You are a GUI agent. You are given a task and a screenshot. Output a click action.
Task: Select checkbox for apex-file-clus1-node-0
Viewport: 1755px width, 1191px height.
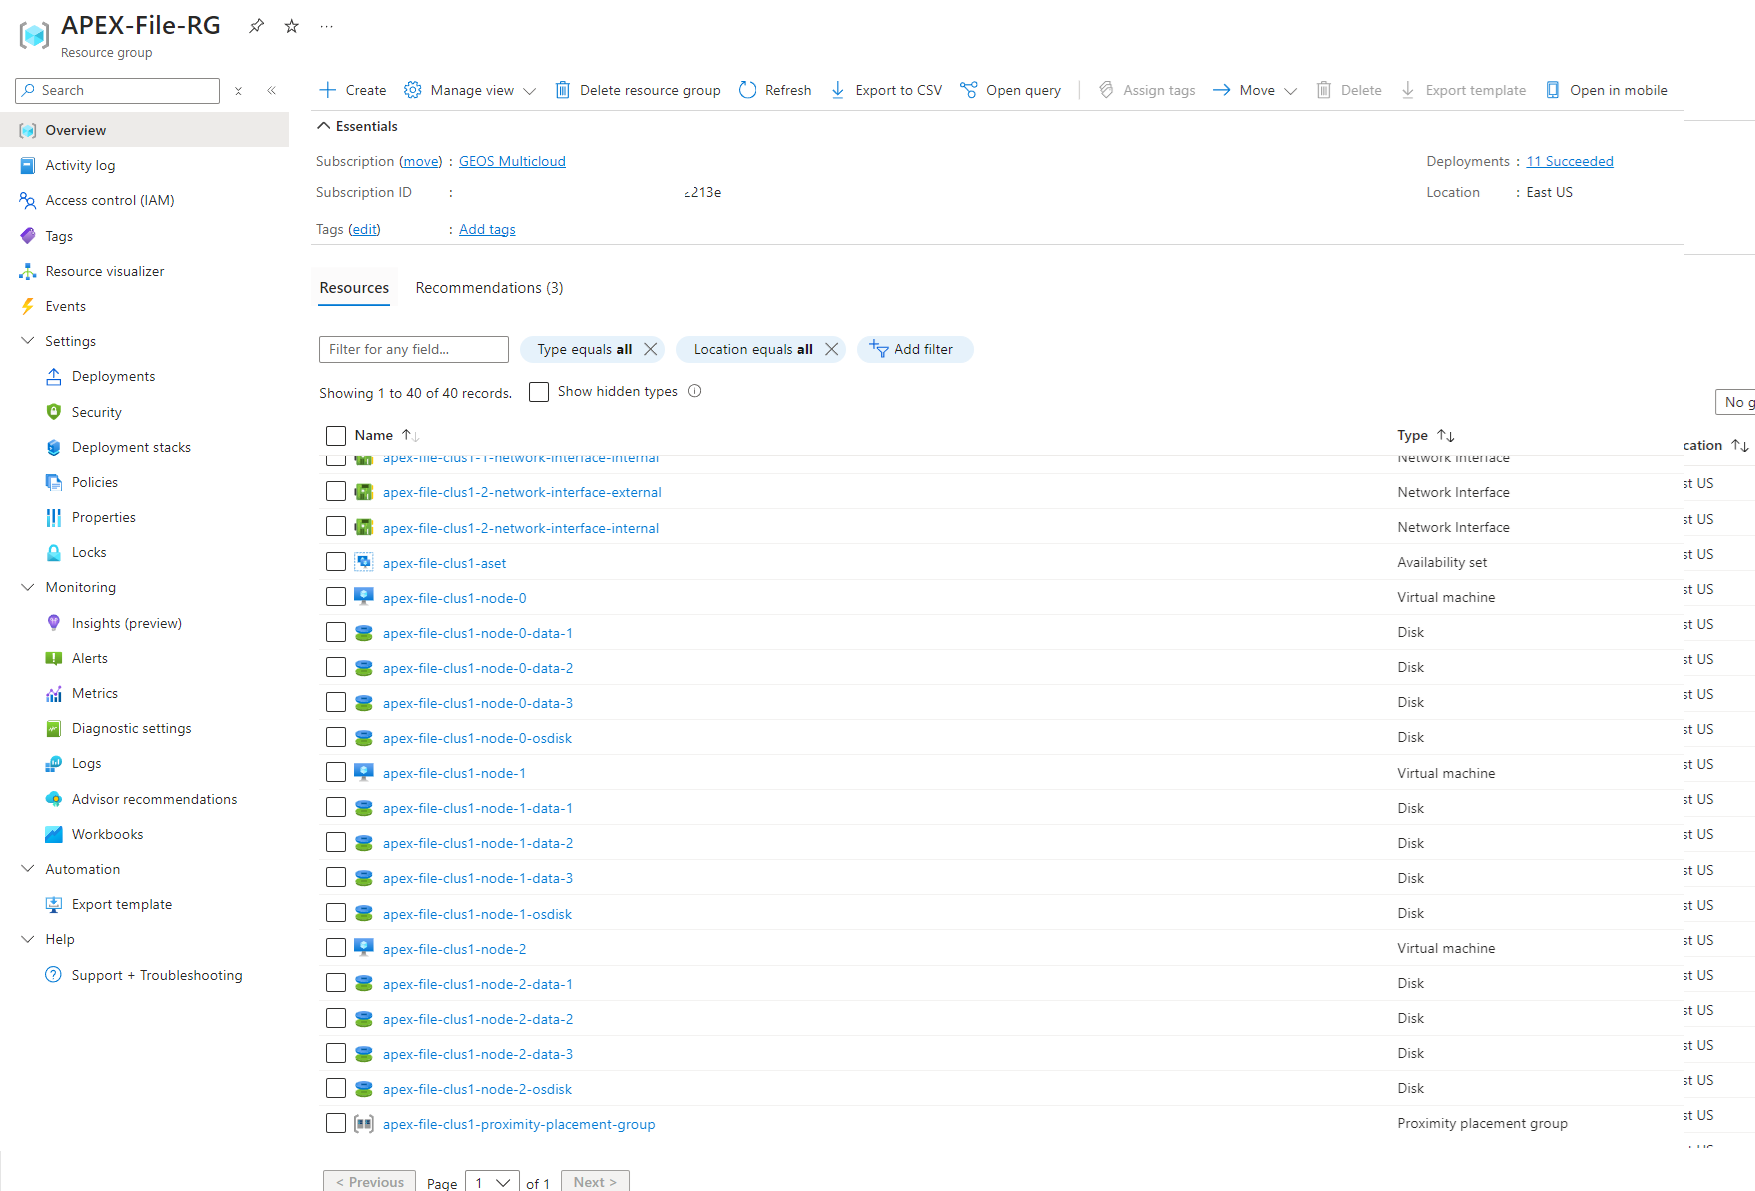pyautogui.click(x=336, y=597)
